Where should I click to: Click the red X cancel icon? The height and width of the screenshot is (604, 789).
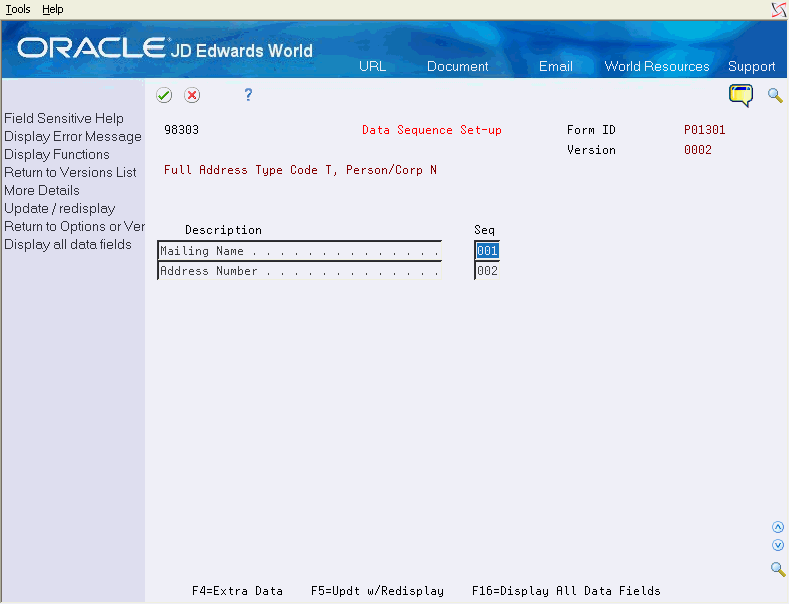[192, 95]
